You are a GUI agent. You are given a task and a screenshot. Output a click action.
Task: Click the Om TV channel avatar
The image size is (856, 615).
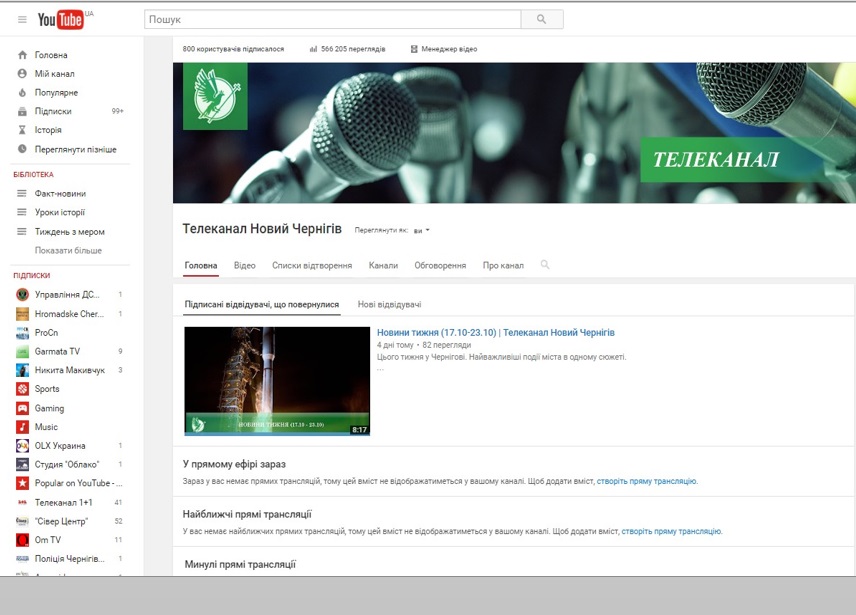point(22,540)
